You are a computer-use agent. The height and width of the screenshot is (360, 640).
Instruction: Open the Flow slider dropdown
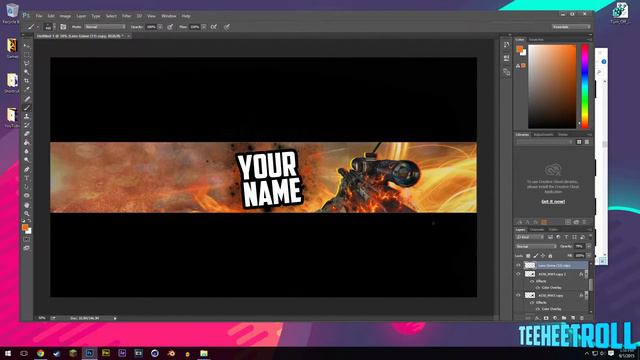204,27
